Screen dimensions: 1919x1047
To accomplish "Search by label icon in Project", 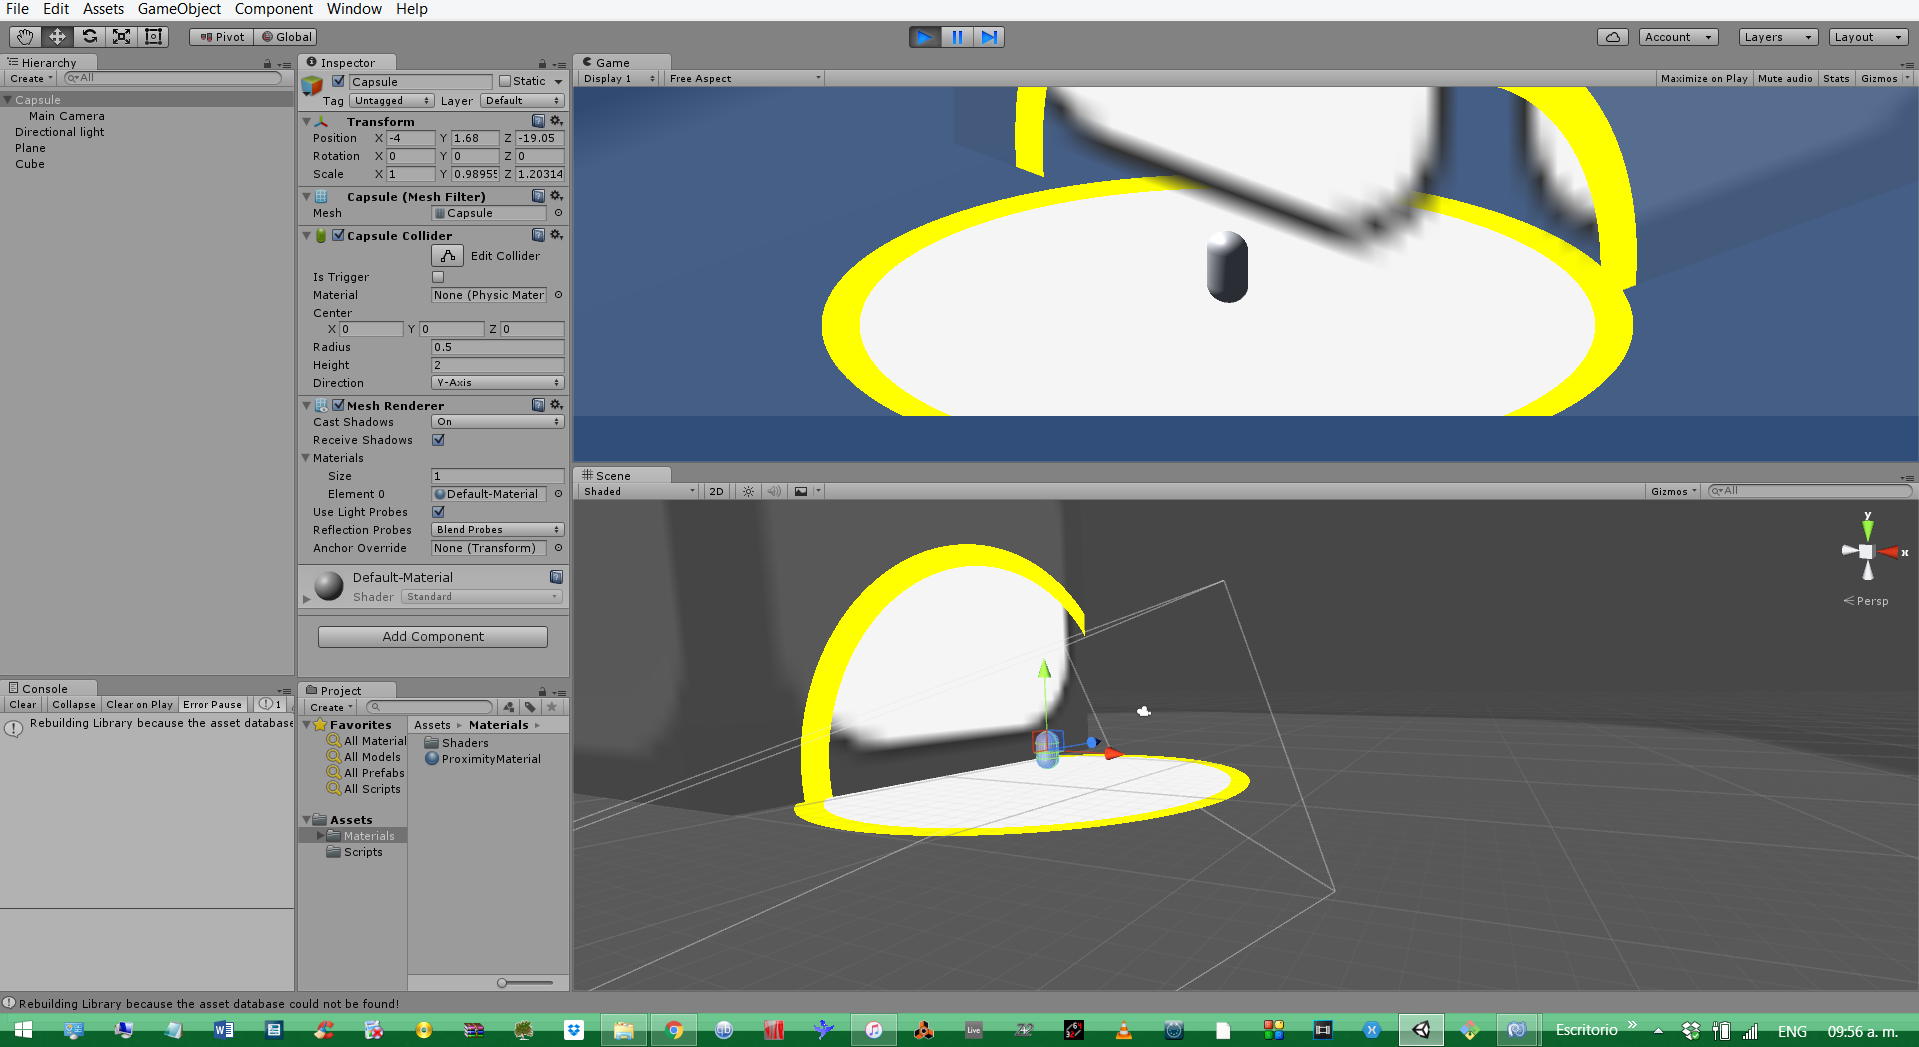I will pyautogui.click(x=531, y=707).
